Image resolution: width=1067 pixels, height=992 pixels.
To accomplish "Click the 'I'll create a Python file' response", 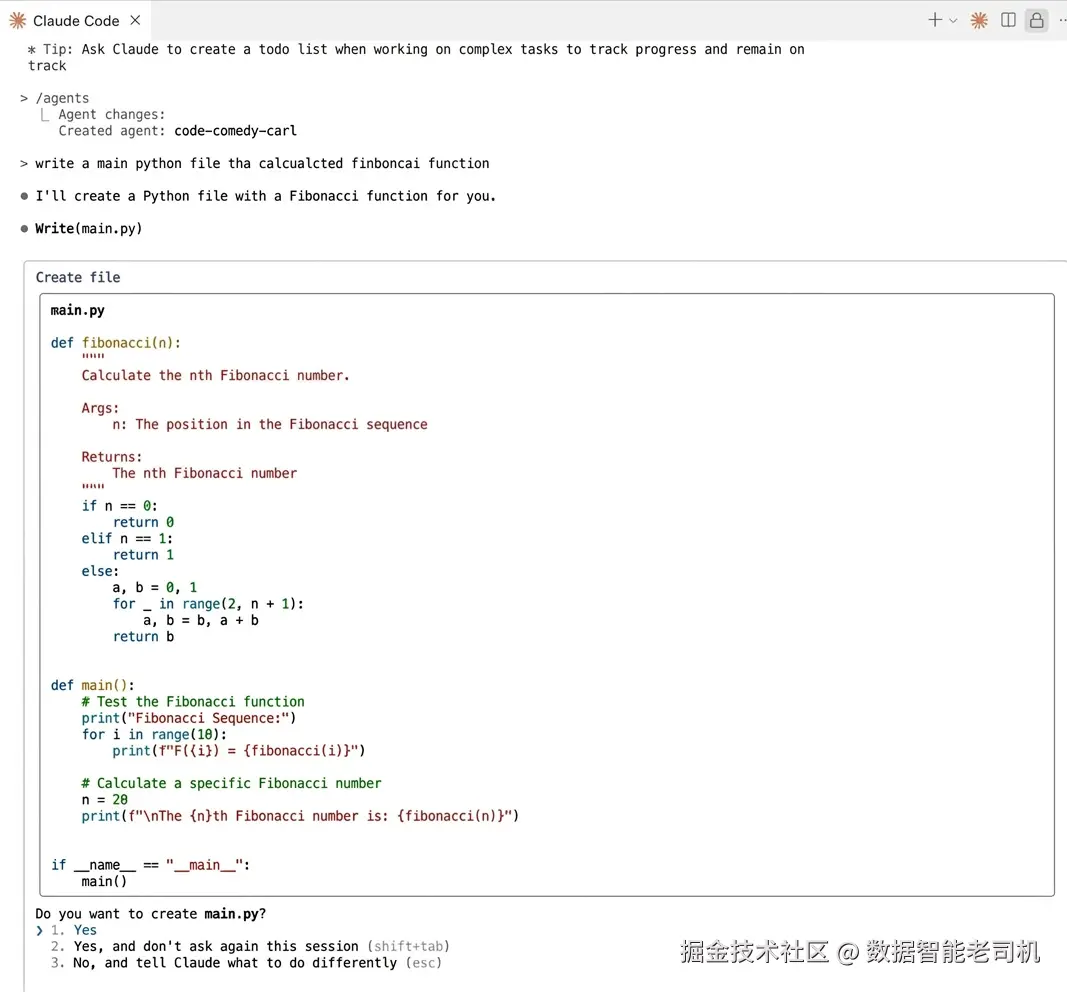I will 265,196.
